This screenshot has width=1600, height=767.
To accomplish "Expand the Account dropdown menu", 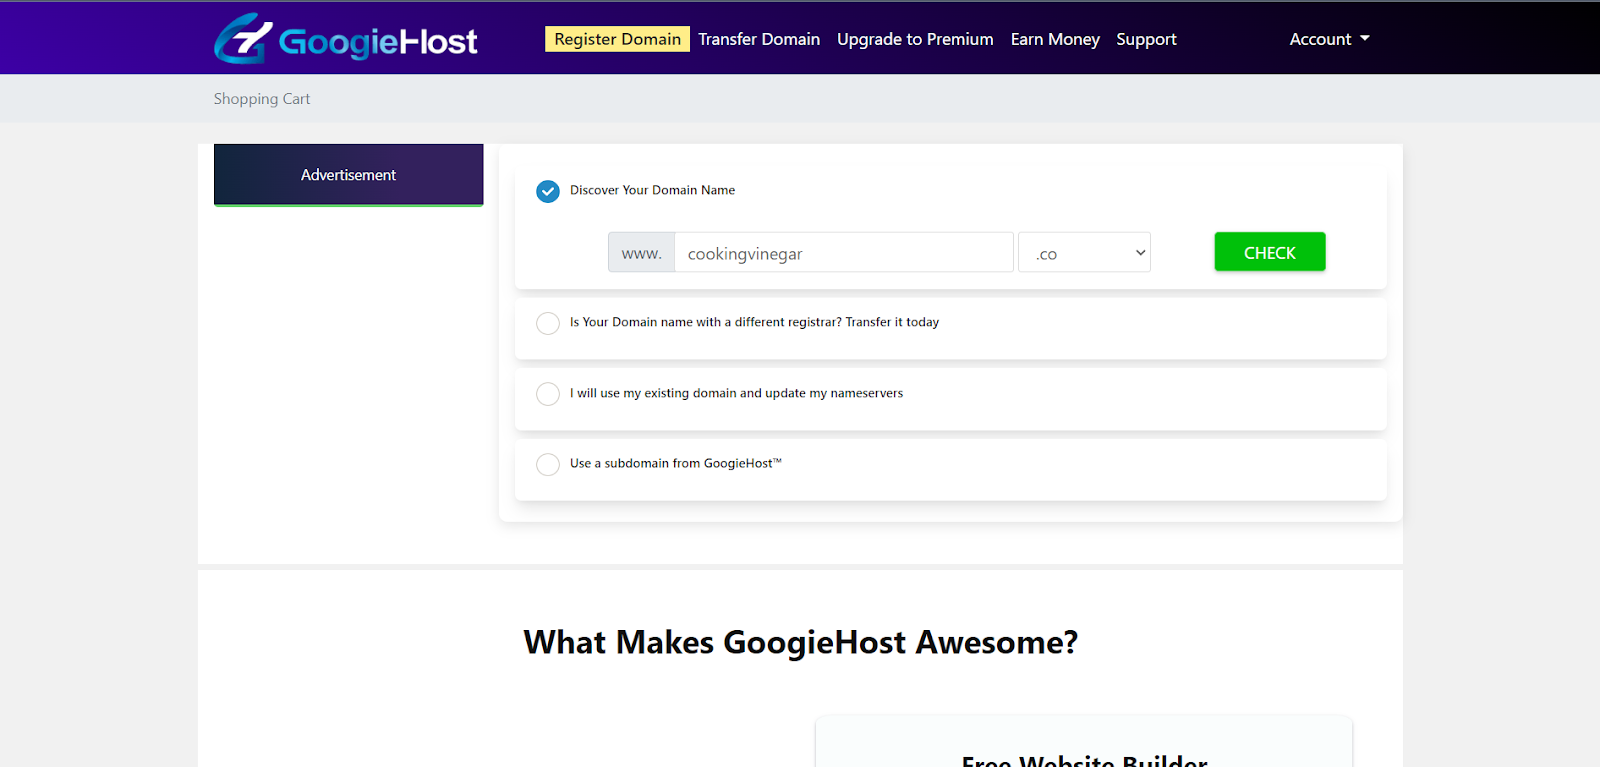I will (x=1329, y=39).
